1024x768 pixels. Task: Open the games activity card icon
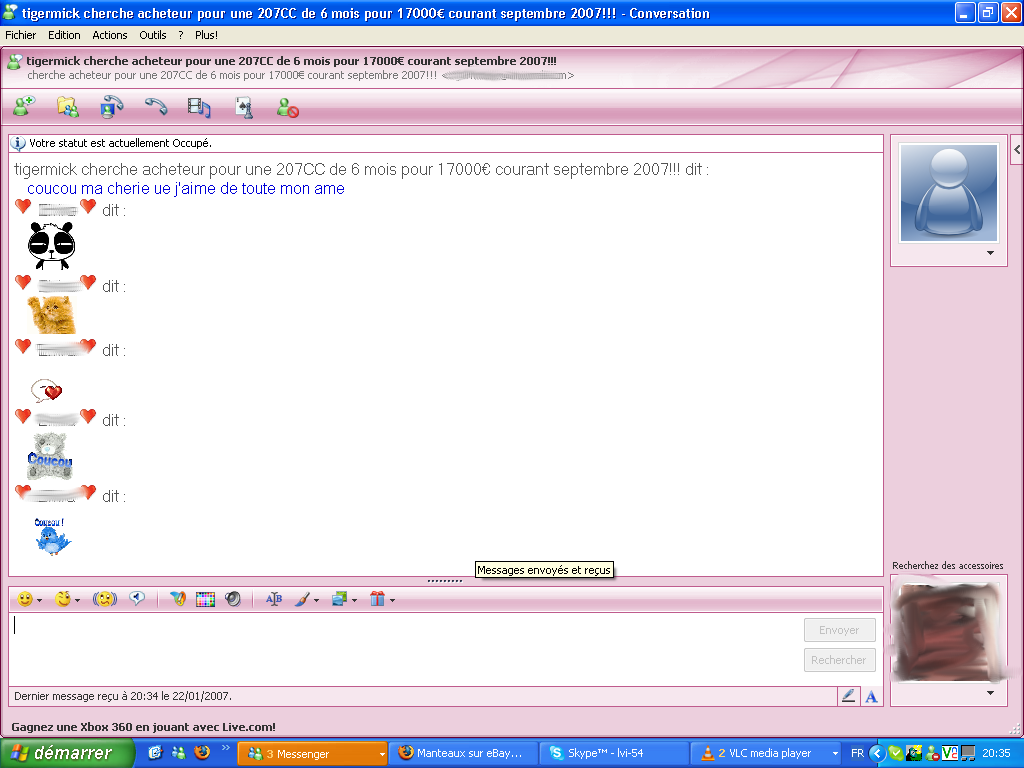click(243, 107)
